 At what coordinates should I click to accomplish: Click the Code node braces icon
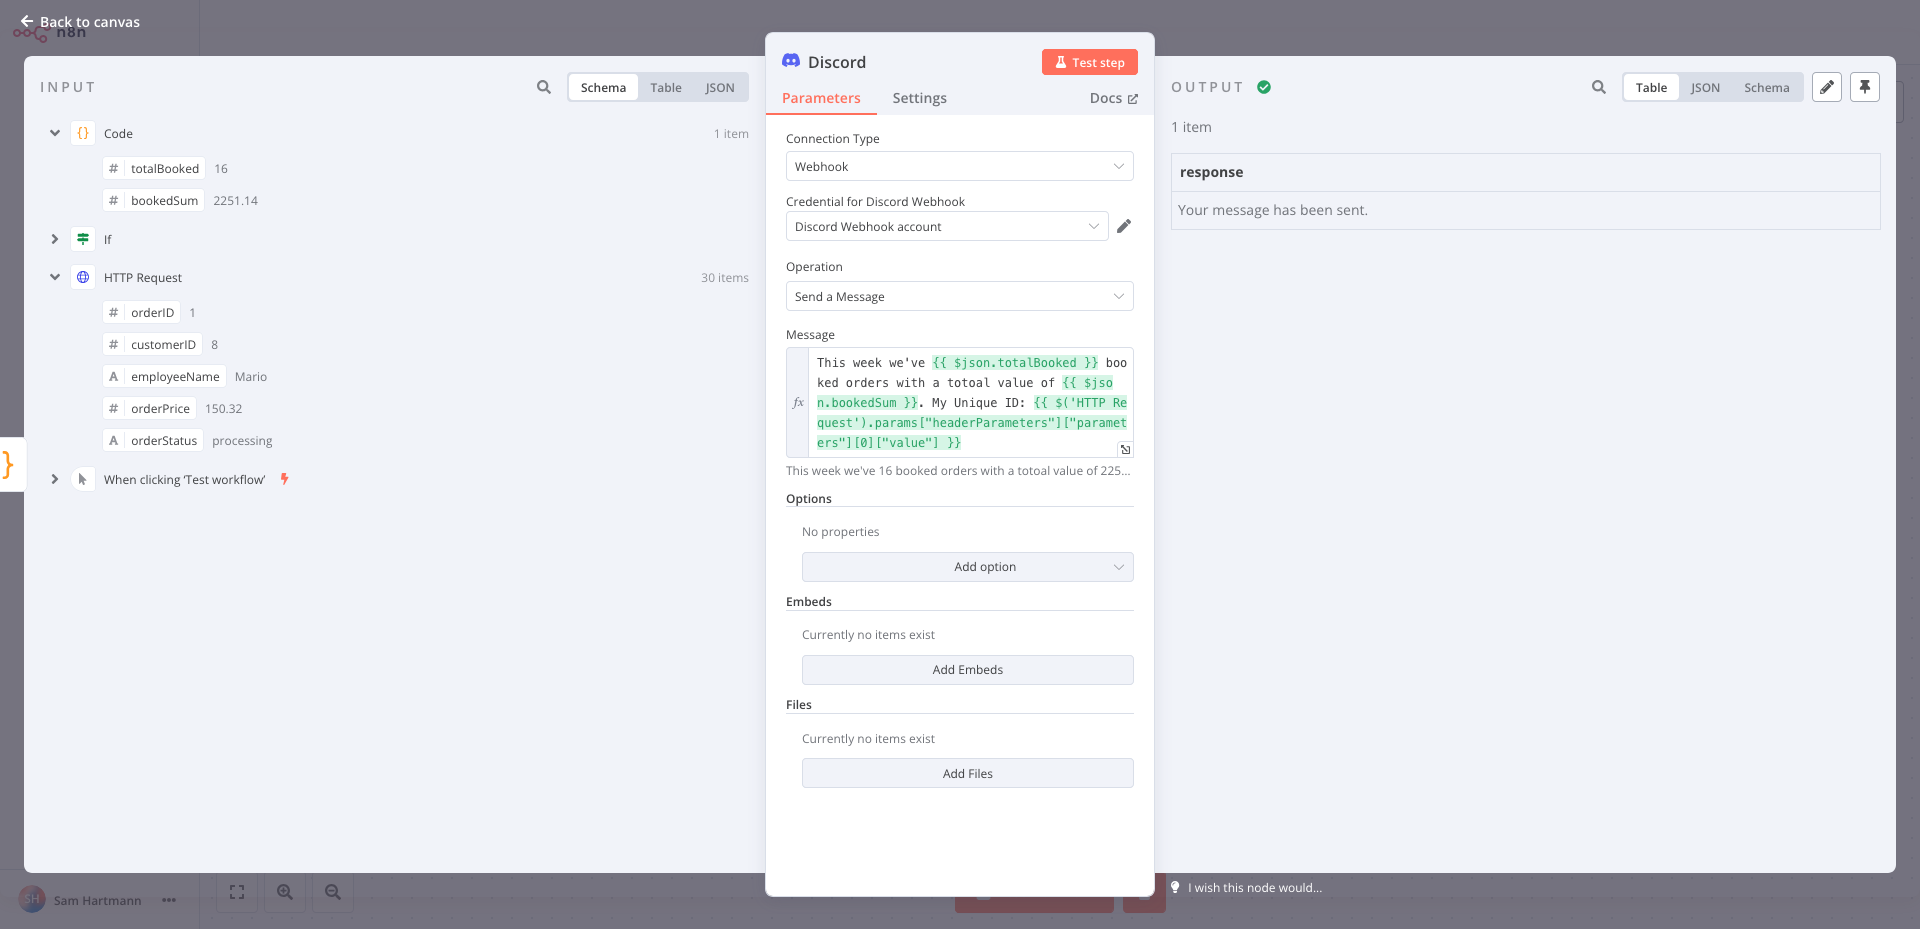83,133
